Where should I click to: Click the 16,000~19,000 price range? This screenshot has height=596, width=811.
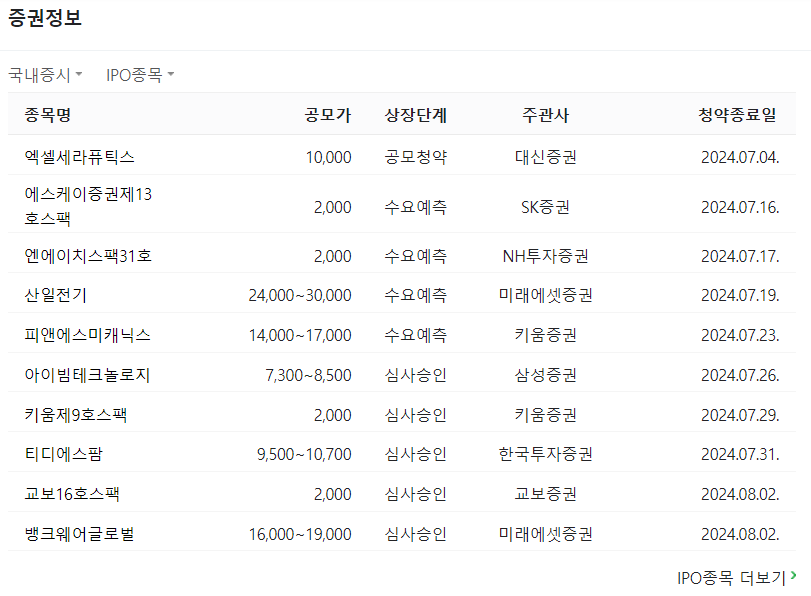pos(300,534)
